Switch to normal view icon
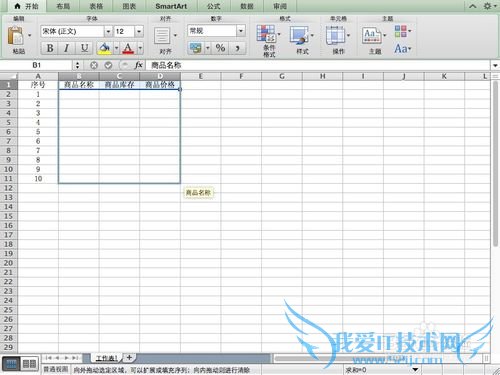Image resolution: width=500 pixels, height=375 pixels. point(11,364)
